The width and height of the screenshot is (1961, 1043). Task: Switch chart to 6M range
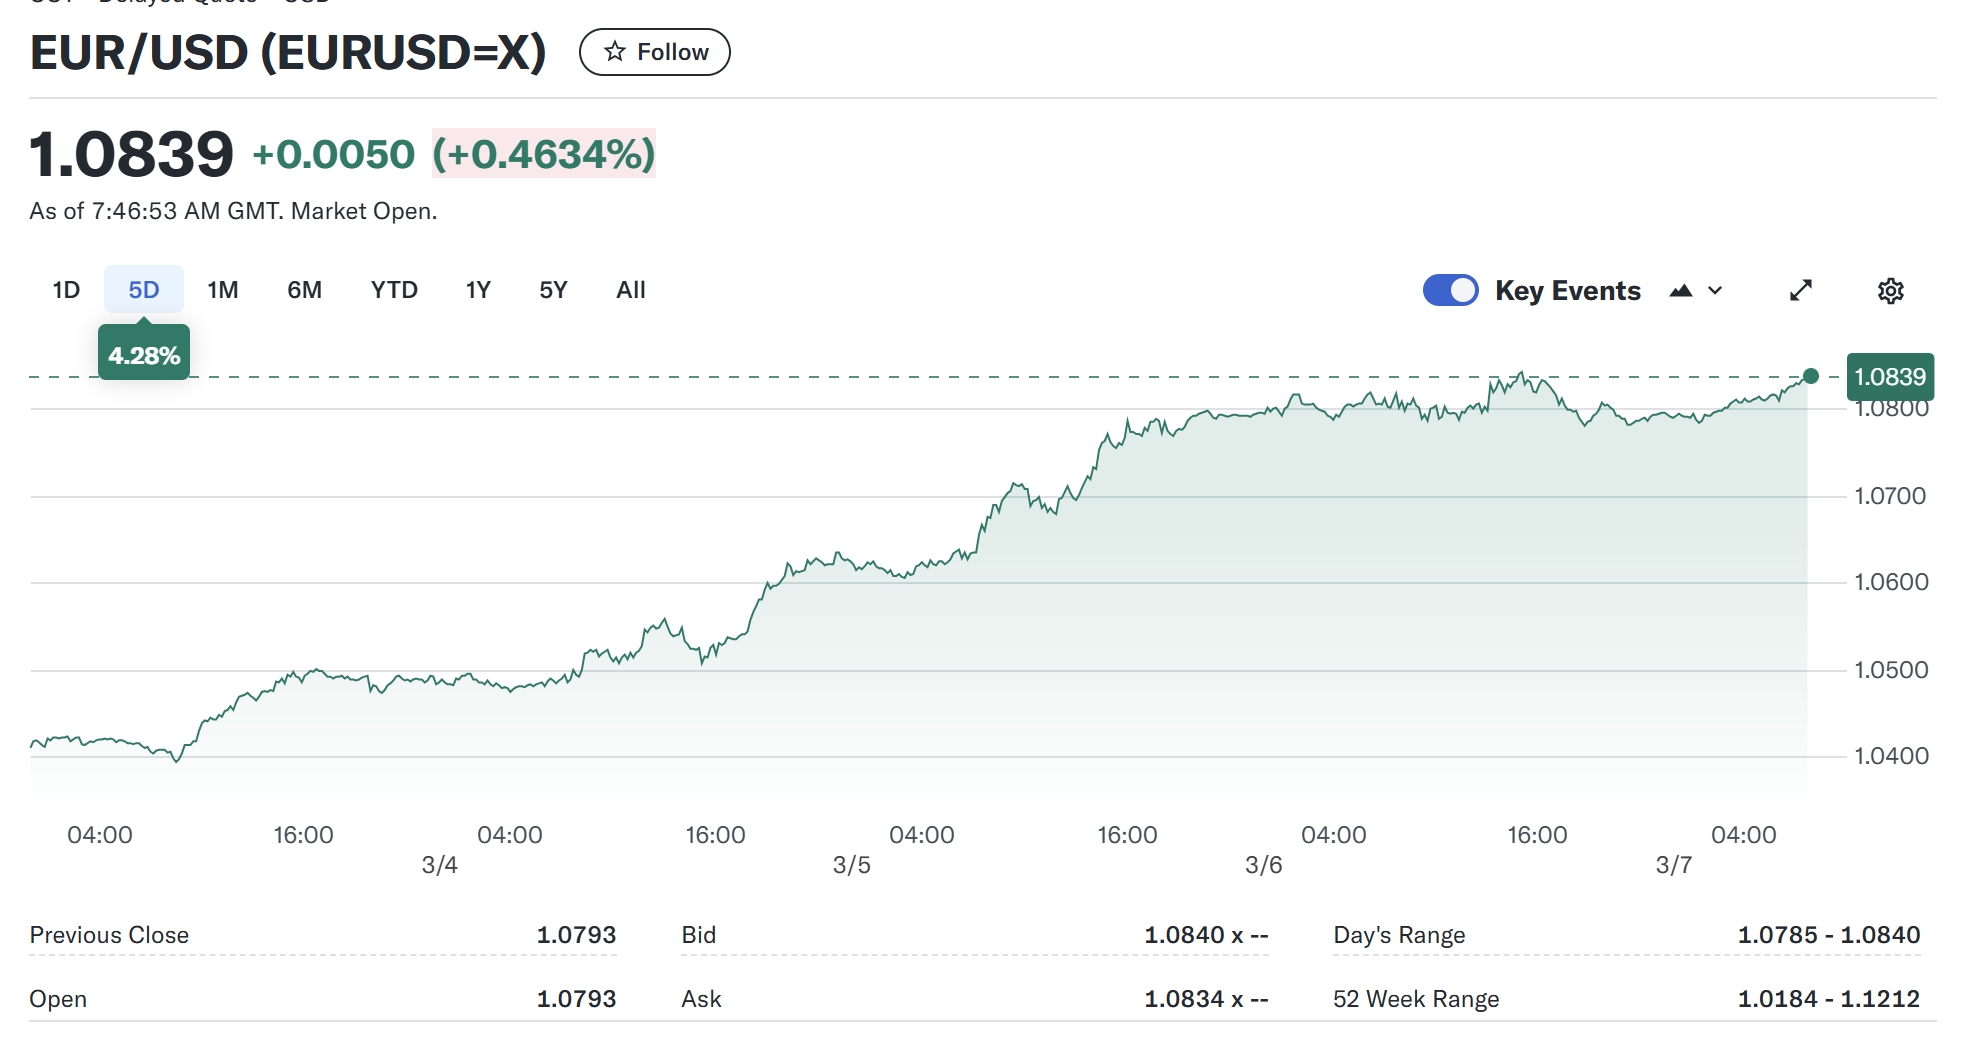tap(304, 290)
